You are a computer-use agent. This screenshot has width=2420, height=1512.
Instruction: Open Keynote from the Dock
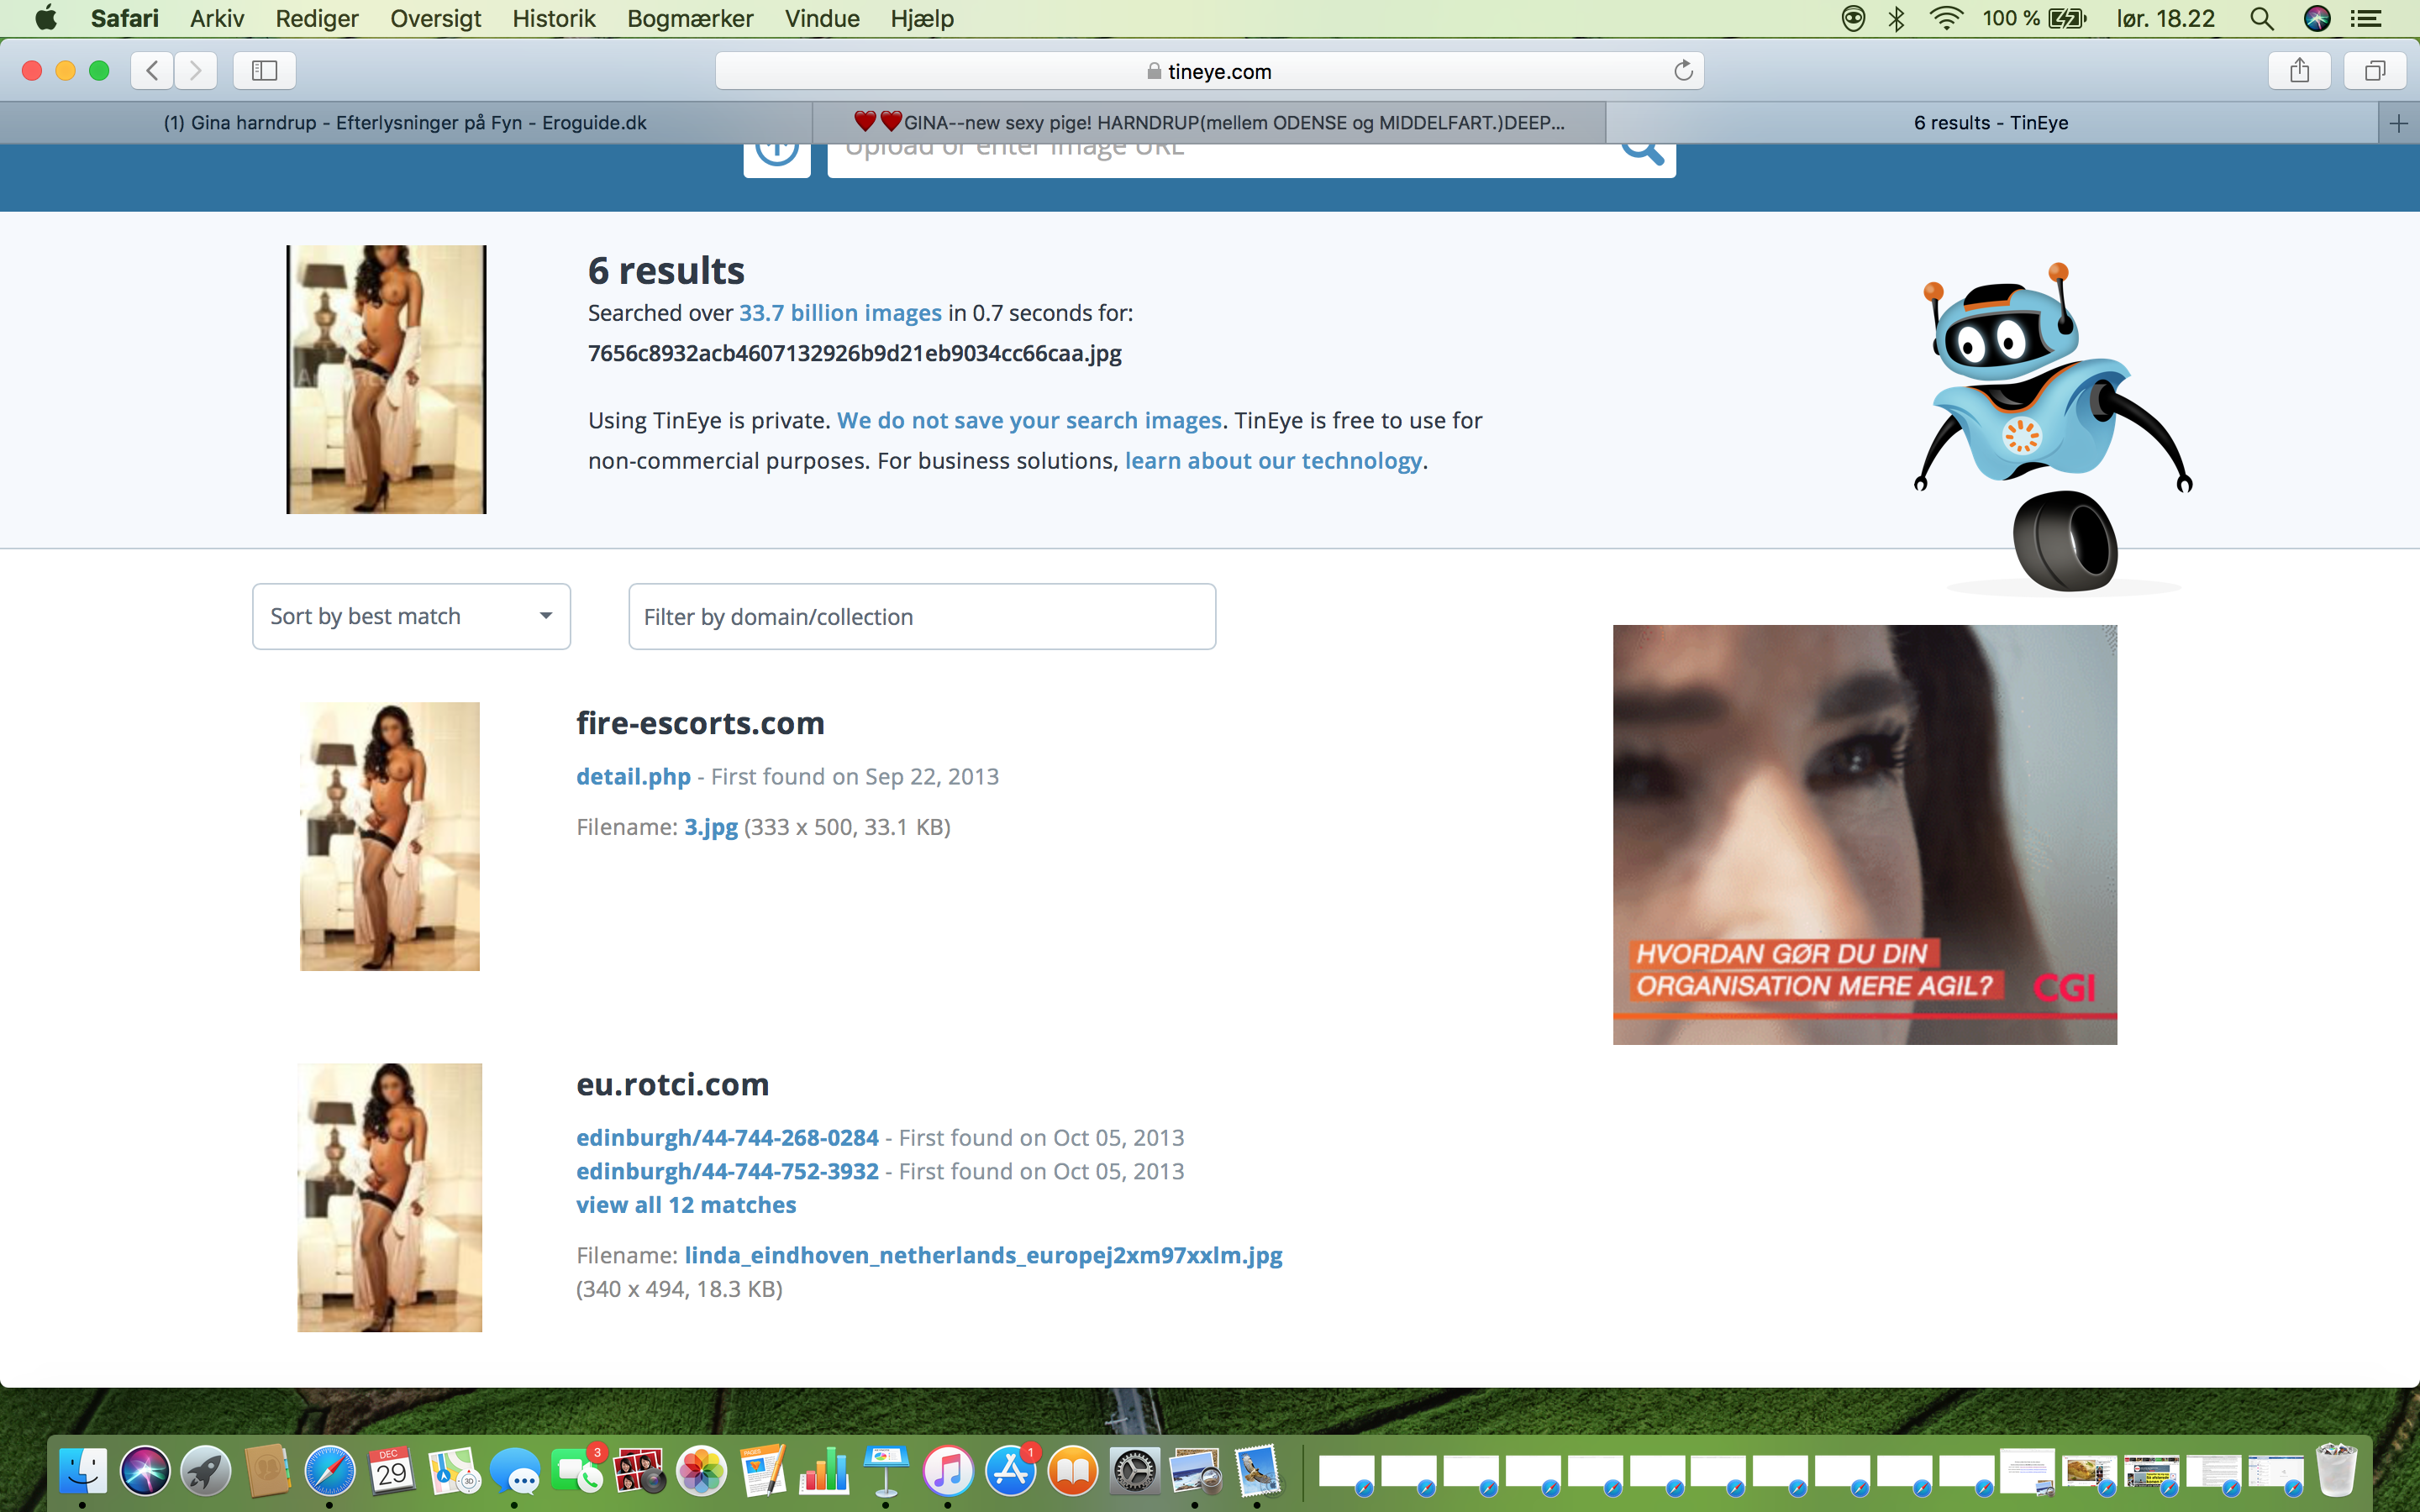tap(886, 1471)
